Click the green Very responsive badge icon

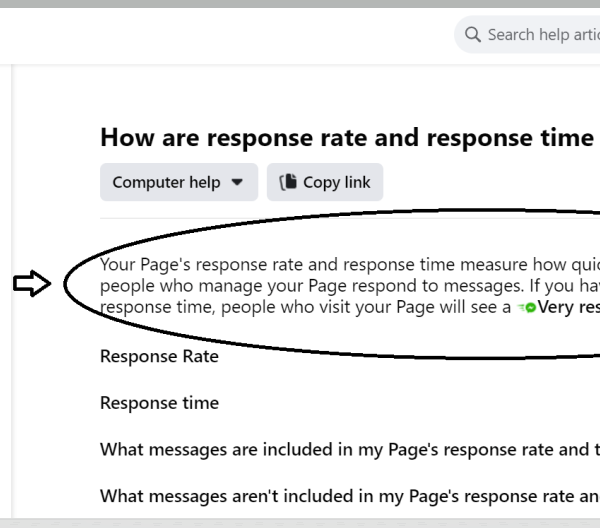point(527,307)
